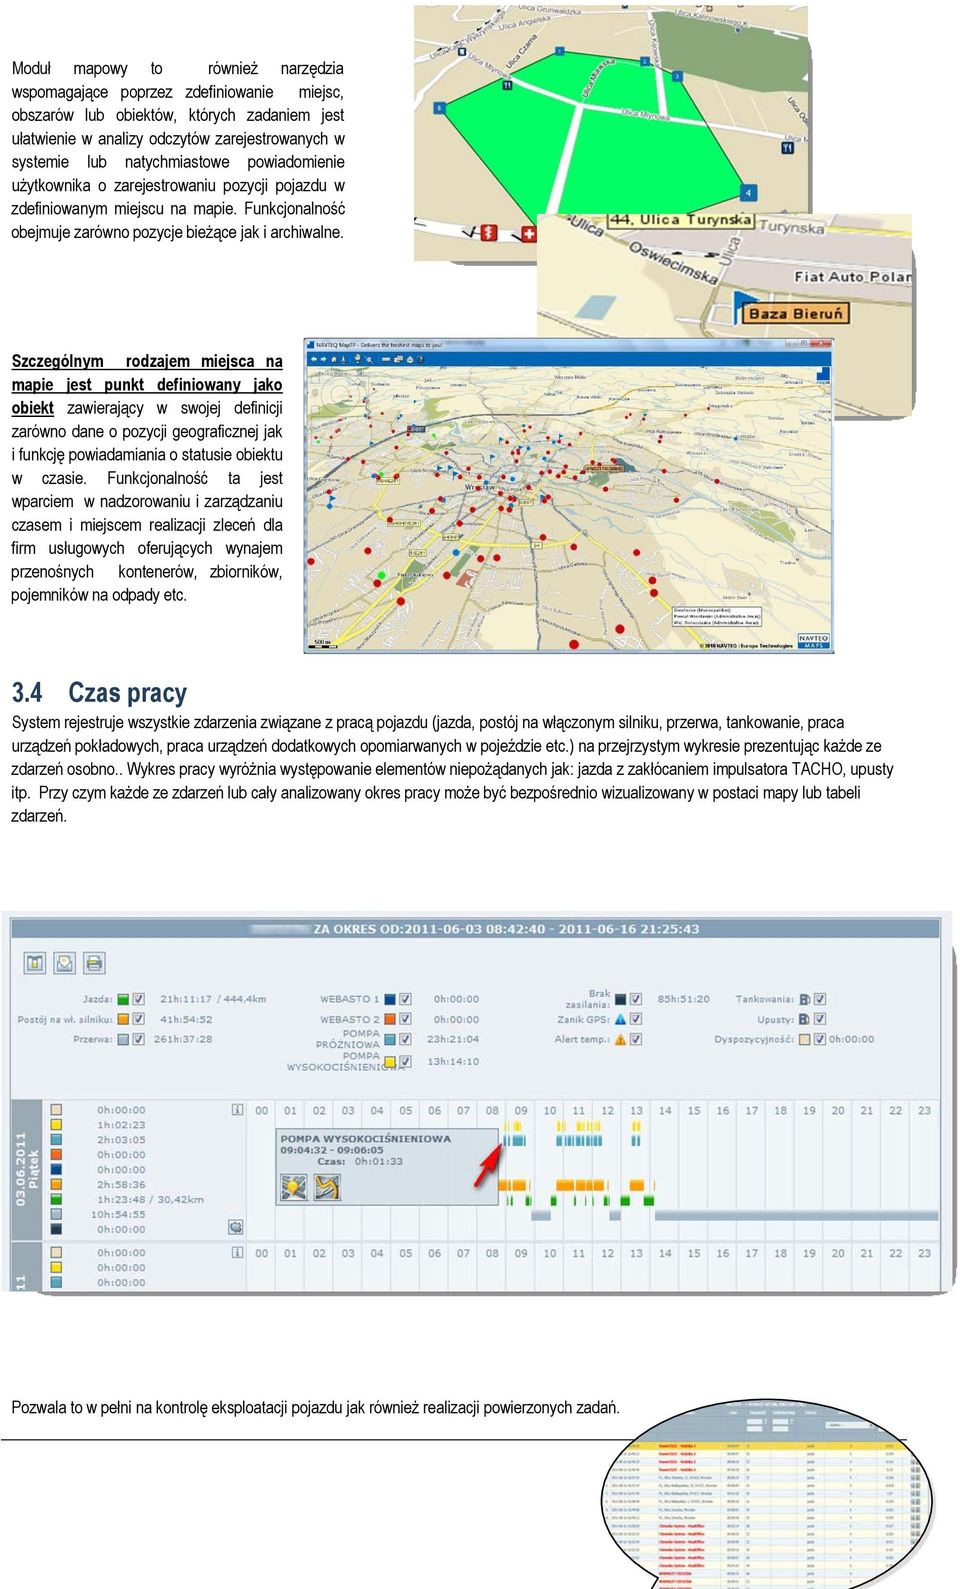
Task: Click the Przerwa total 261h:37:28
Action: point(183,1039)
